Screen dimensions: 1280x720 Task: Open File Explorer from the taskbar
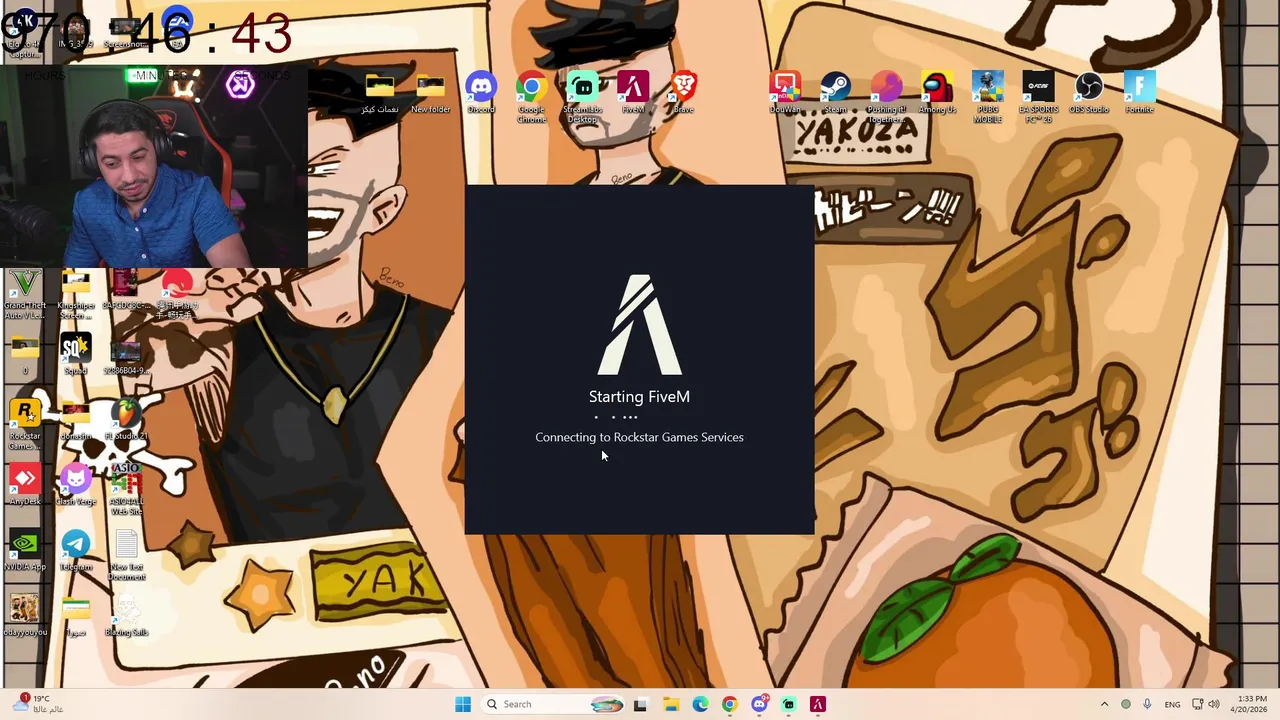(x=670, y=704)
